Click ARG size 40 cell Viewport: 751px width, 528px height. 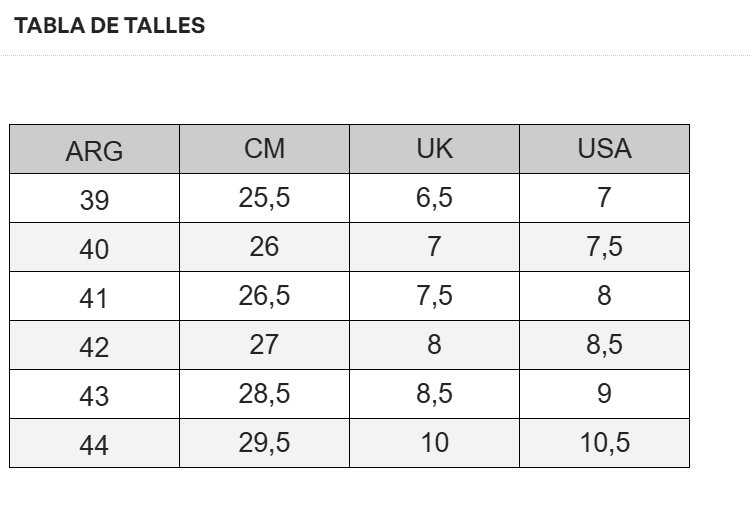(x=94, y=249)
